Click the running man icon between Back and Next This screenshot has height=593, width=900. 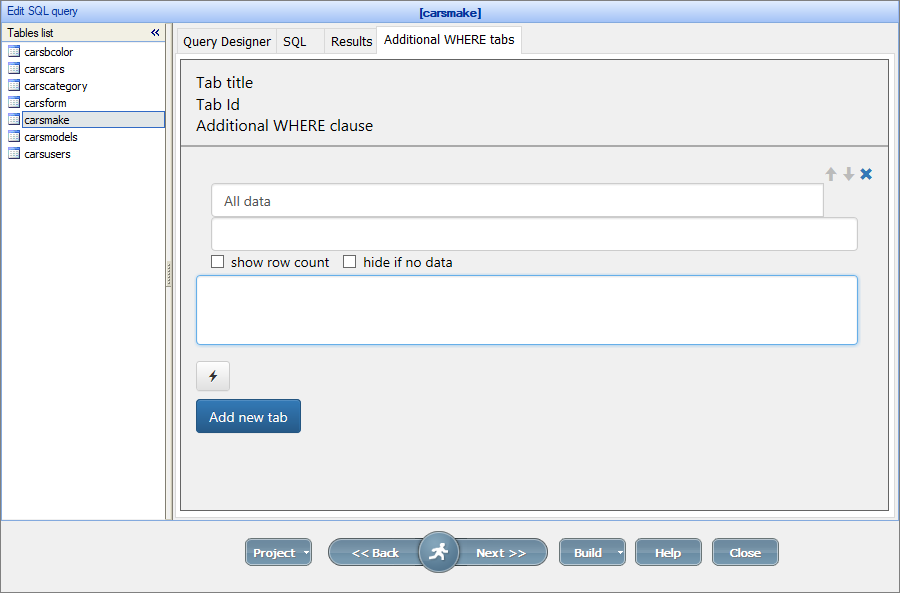[x=438, y=551]
